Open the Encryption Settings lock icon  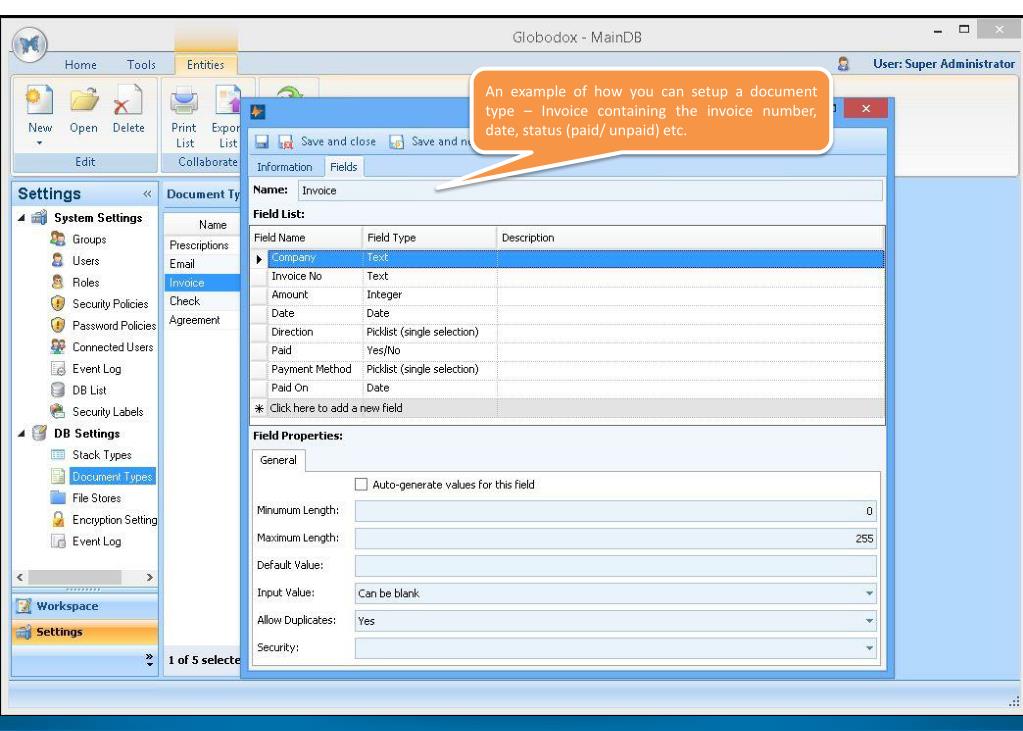[58, 519]
